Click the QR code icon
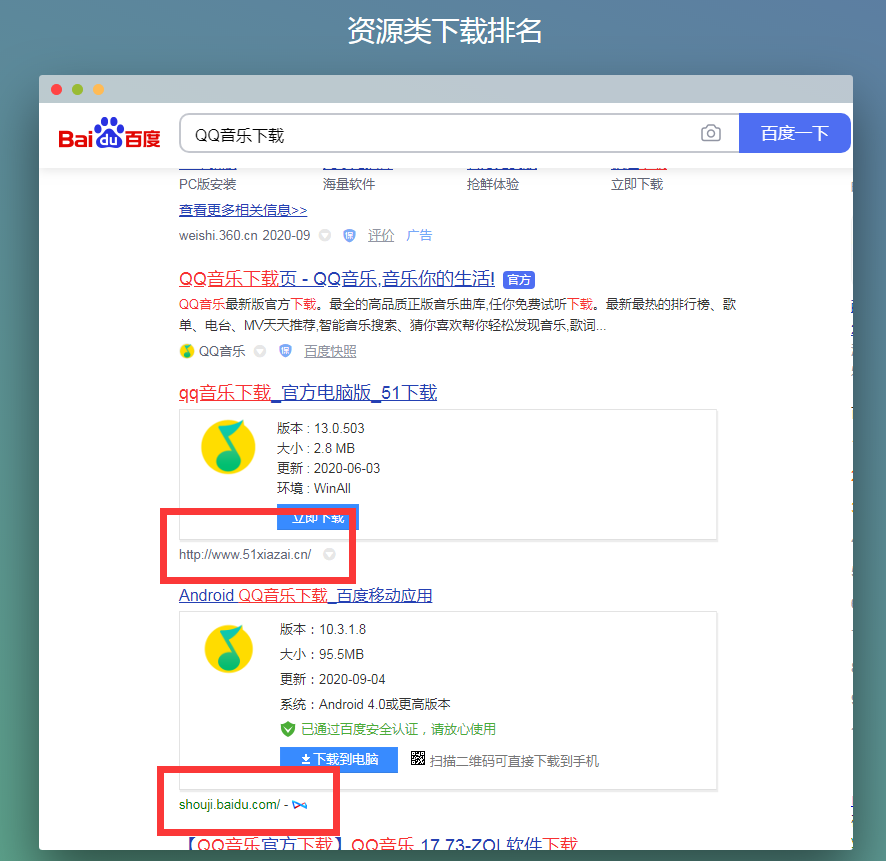Screen dimensions: 886x861 [418, 758]
